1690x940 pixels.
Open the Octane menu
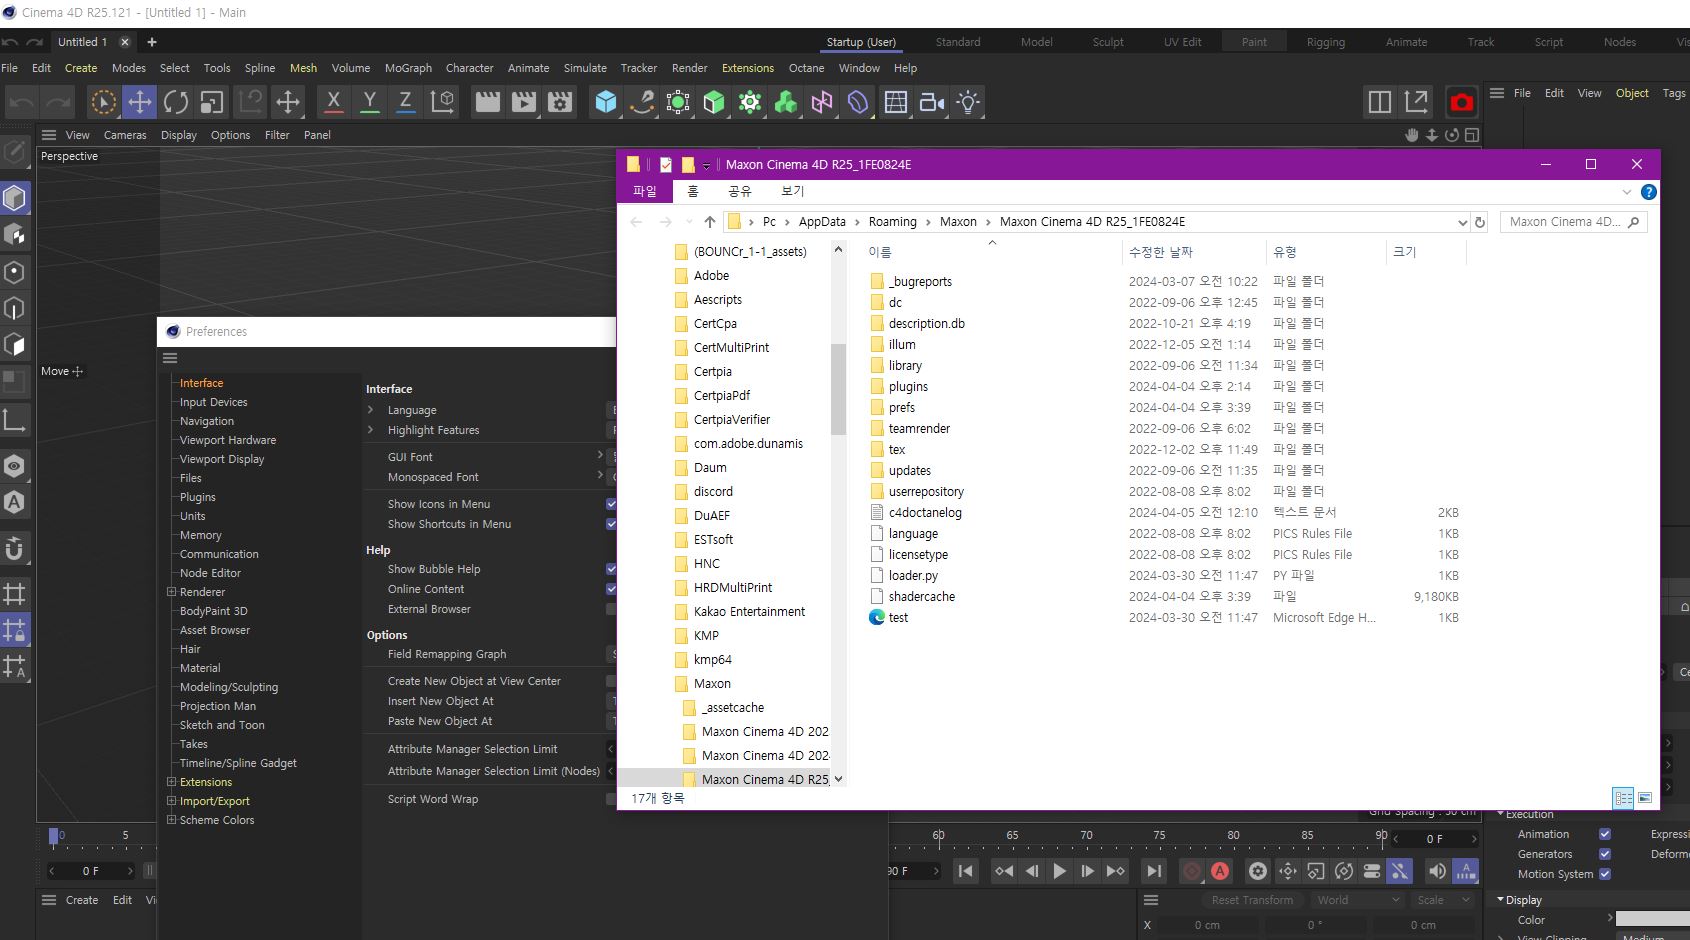tap(806, 68)
